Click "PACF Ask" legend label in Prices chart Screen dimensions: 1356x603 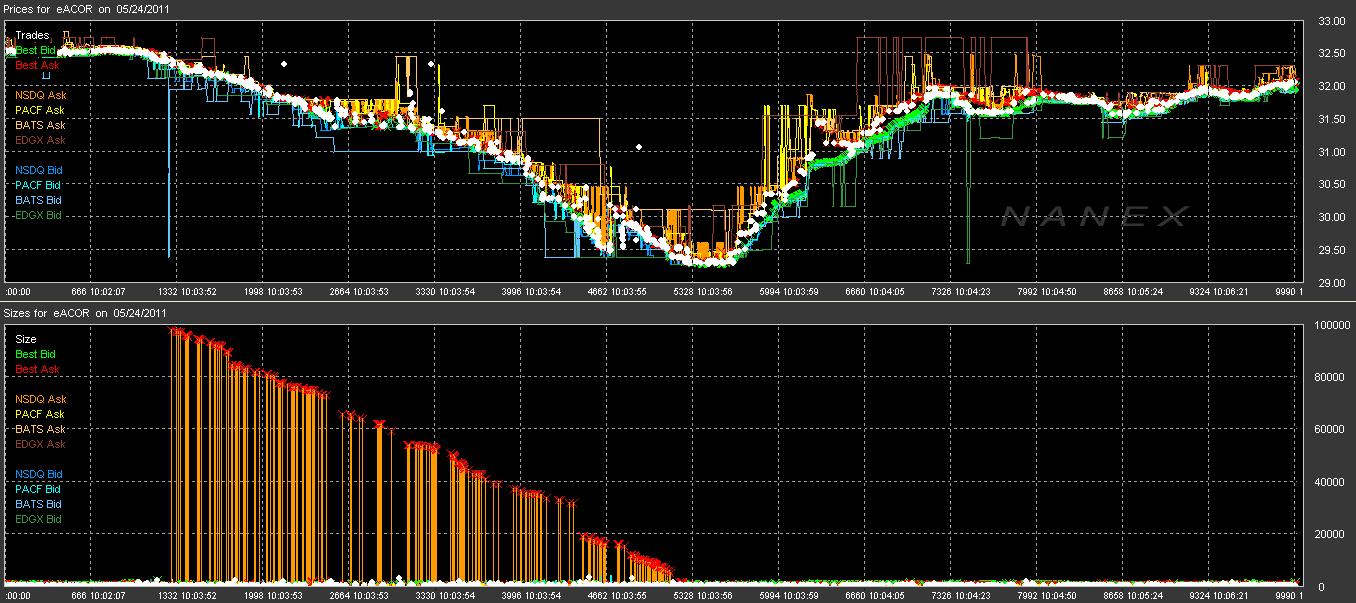[x=40, y=110]
